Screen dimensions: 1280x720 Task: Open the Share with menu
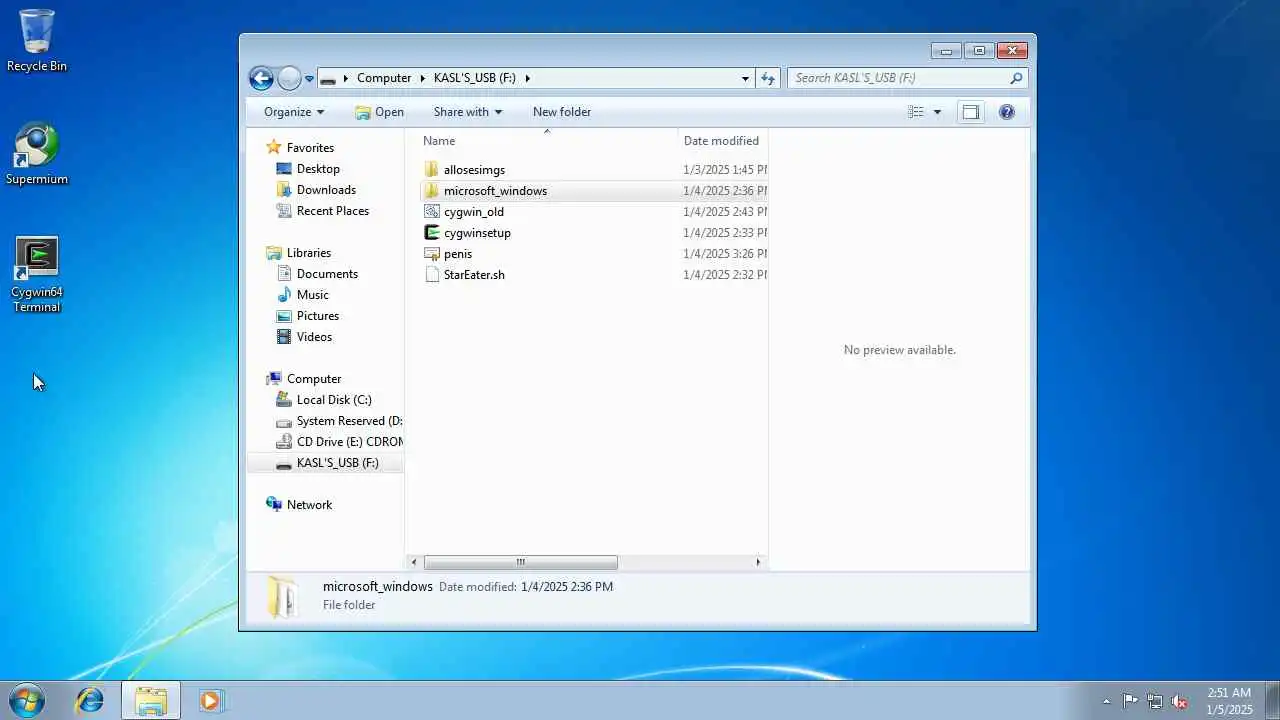pyautogui.click(x=468, y=112)
